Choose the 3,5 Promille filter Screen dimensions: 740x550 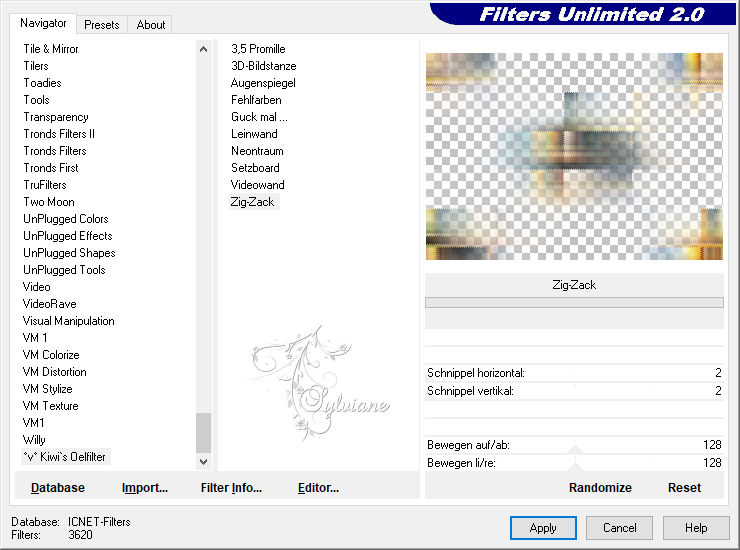point(258,49)
